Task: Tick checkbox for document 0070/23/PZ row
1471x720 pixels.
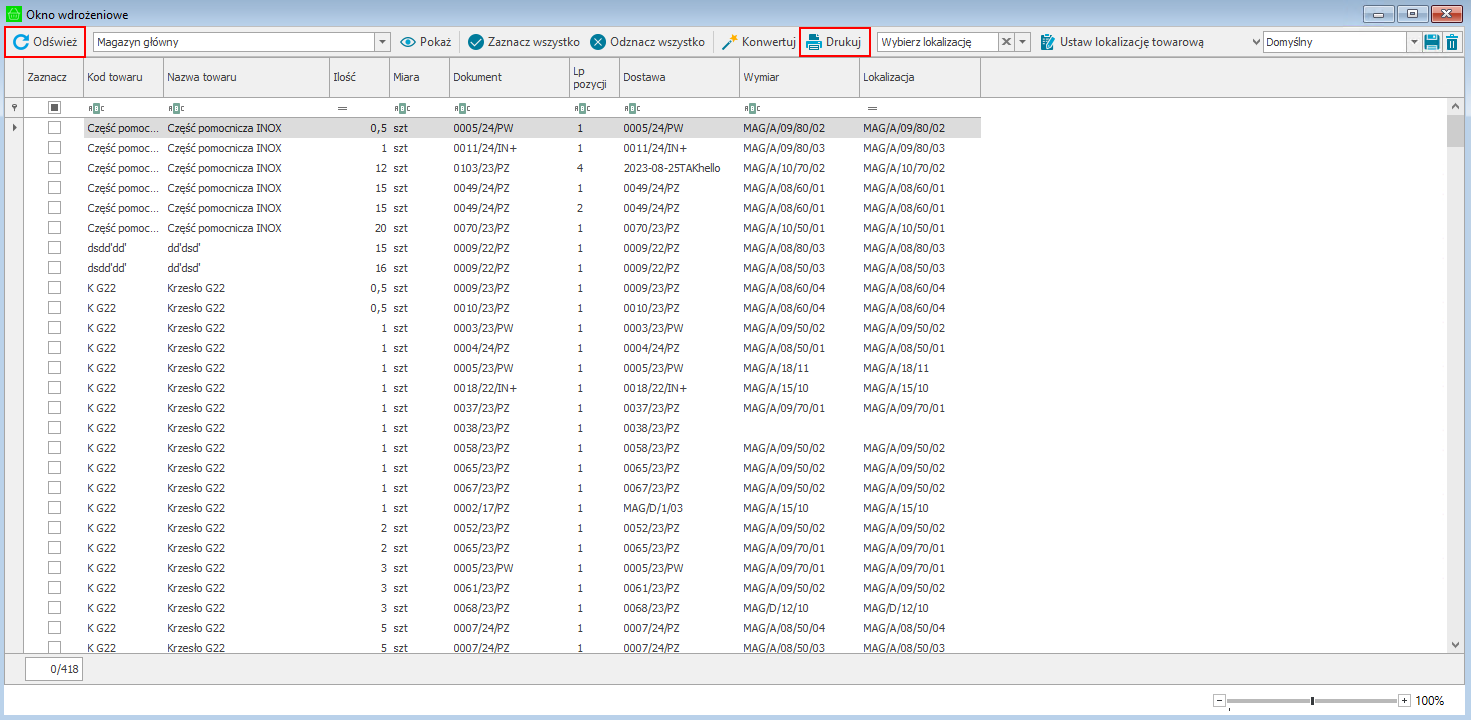Action: pyautogui.click(x=55, y=228)
